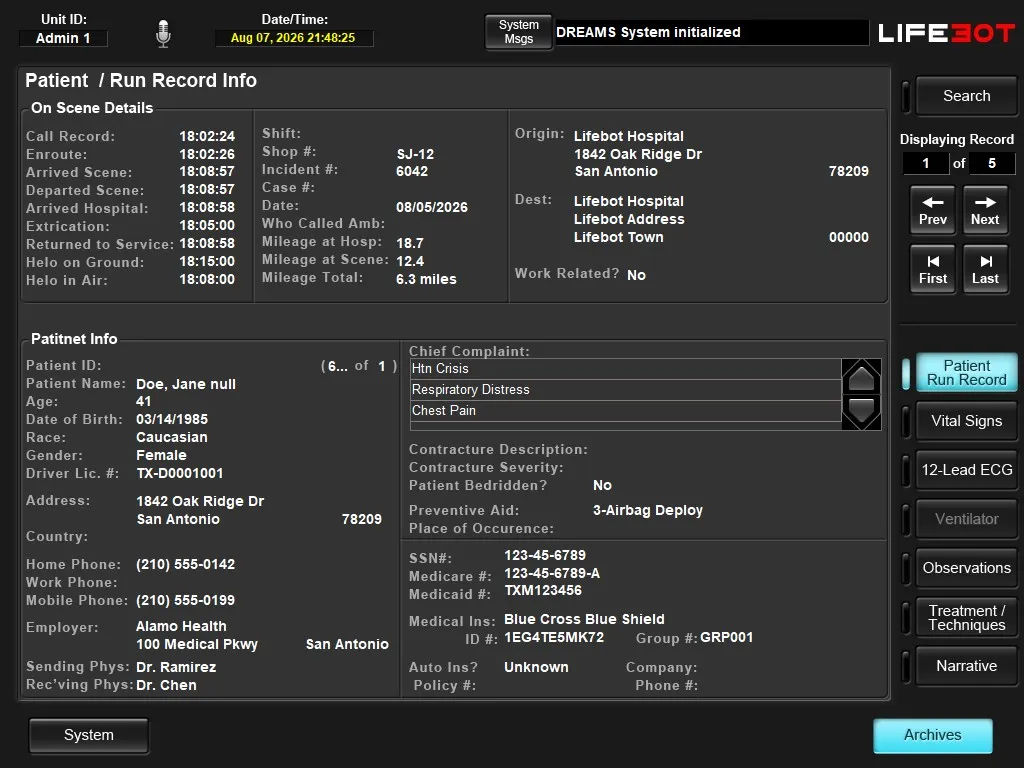This screenshot has height=768, width=1024.
Task: Click the Shop # value SJ-12
Action: click(415, 154)
